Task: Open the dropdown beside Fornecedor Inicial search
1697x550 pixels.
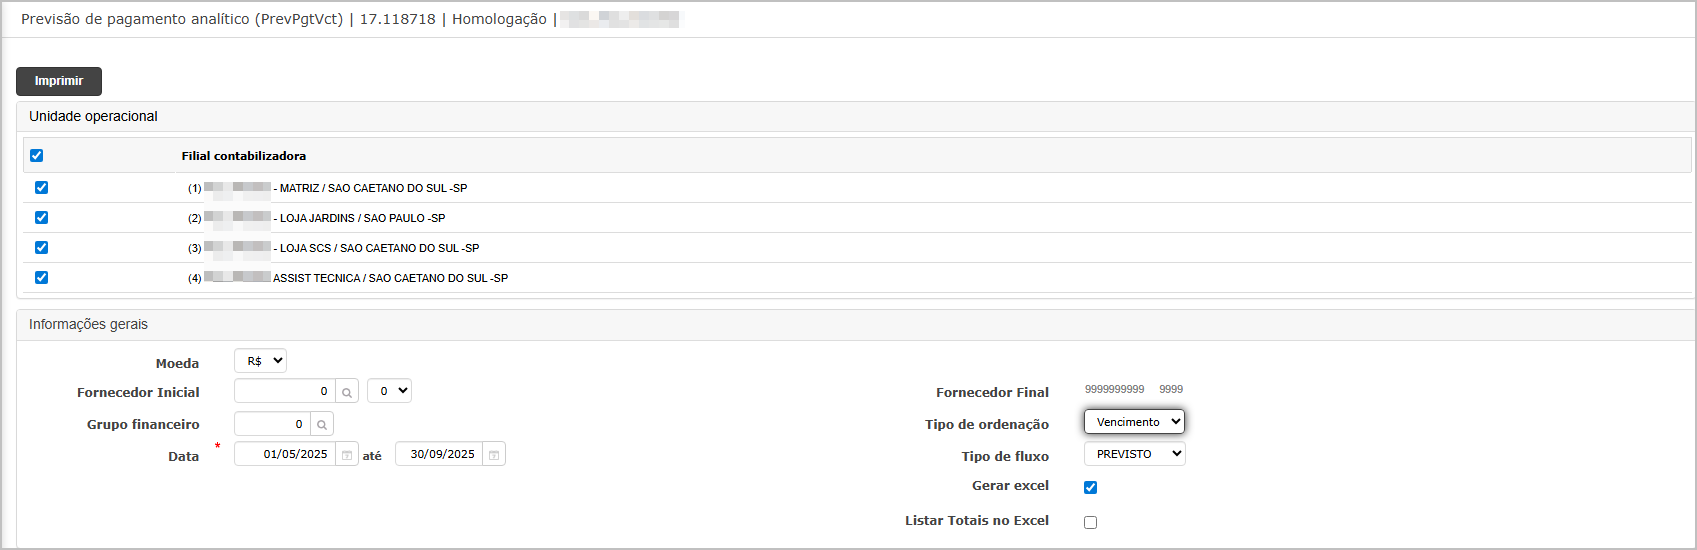Action: coord(389,391)
